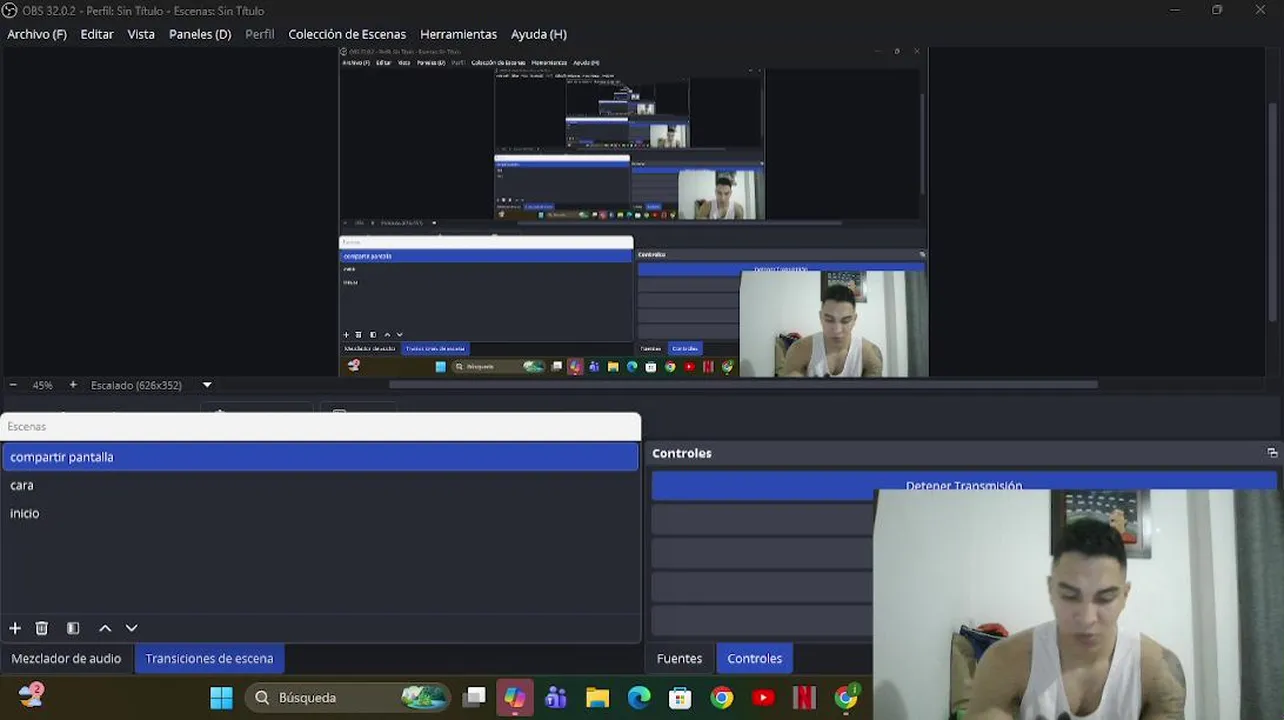Switch to the Fuentes tab
The height and width of the screenshot is (720, 1284).
tap(679, 658)
